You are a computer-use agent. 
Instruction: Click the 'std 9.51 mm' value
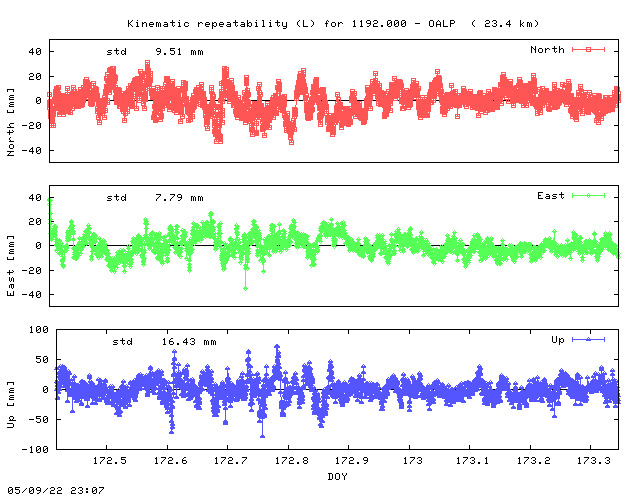[x=155, y=52]
